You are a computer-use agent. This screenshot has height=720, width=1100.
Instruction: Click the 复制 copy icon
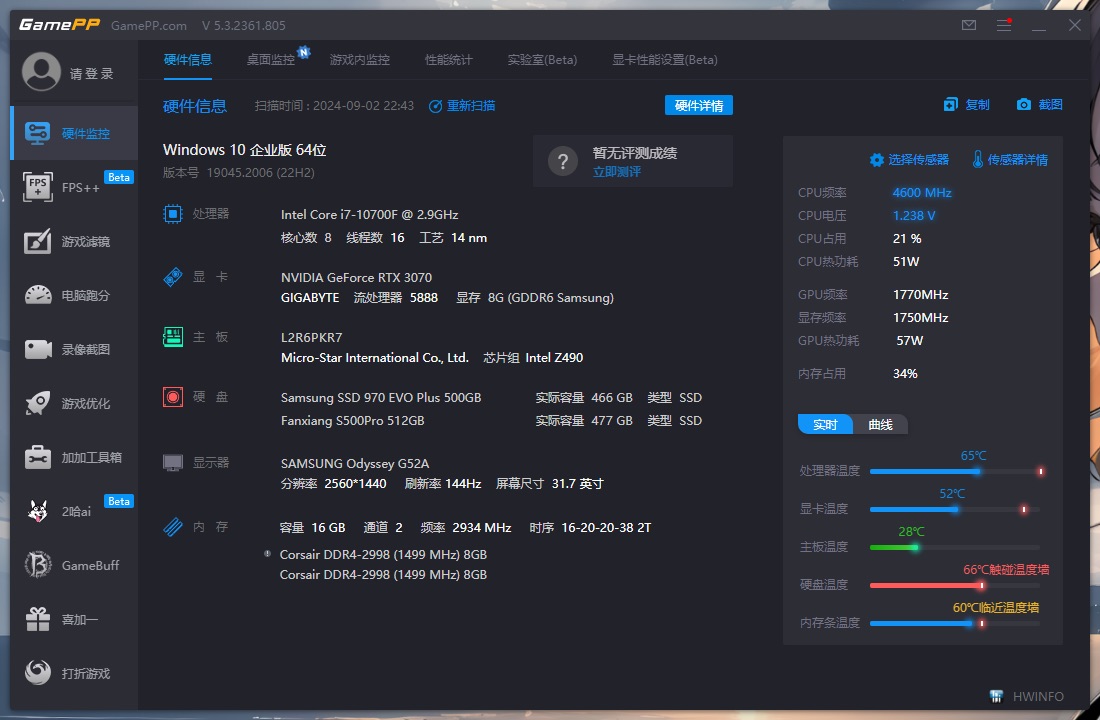click(951, 105)
